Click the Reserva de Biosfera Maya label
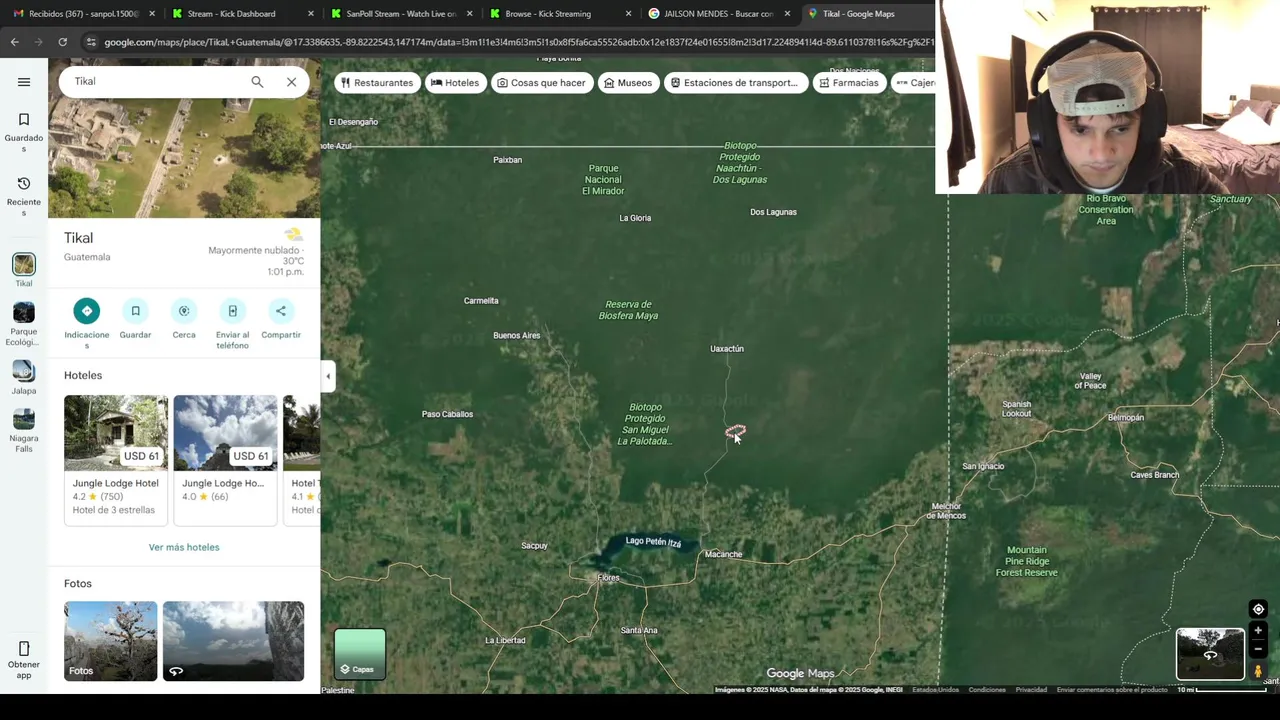Image resolution: width=1280 pixels, height=720 pixels. 628,310
